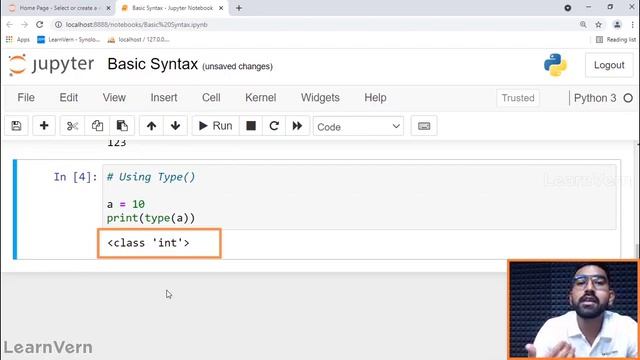This screenshot has height=360, width=640.
Task: Copy selected cells icon
Action: pyautogui.click(x=97, y=126)
